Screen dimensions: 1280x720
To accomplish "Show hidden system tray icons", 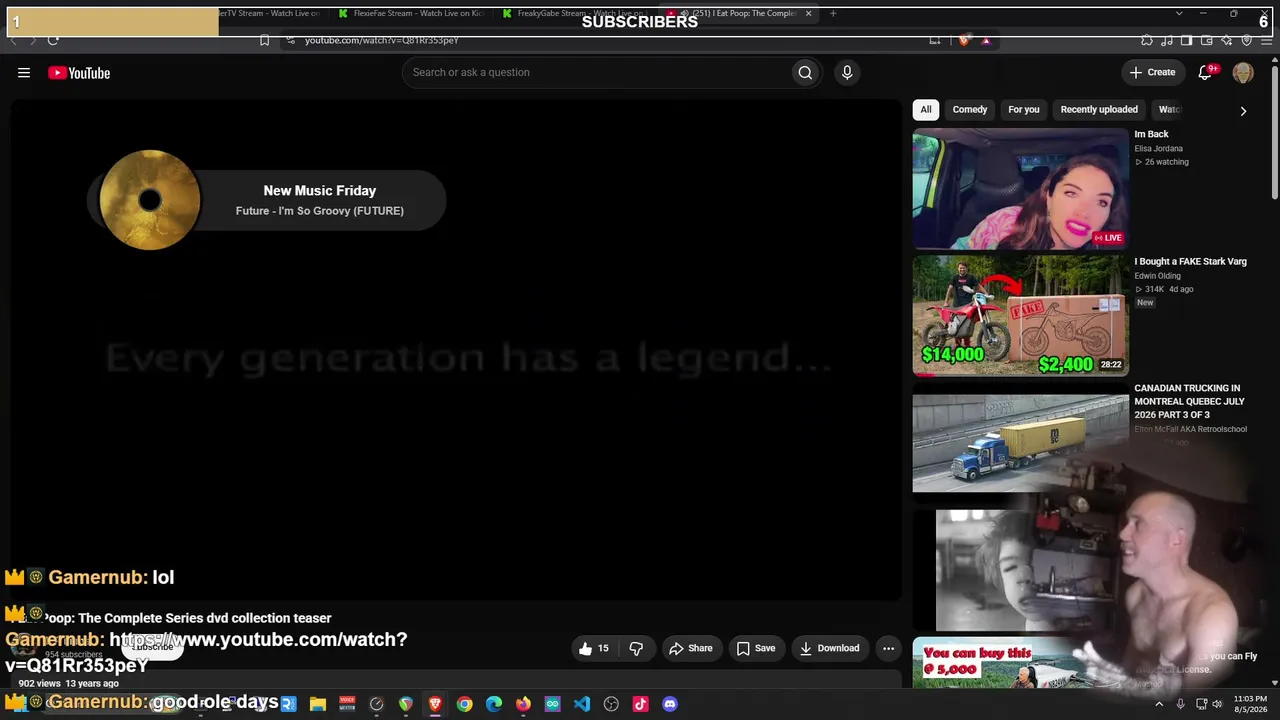I will point(1159,704).
